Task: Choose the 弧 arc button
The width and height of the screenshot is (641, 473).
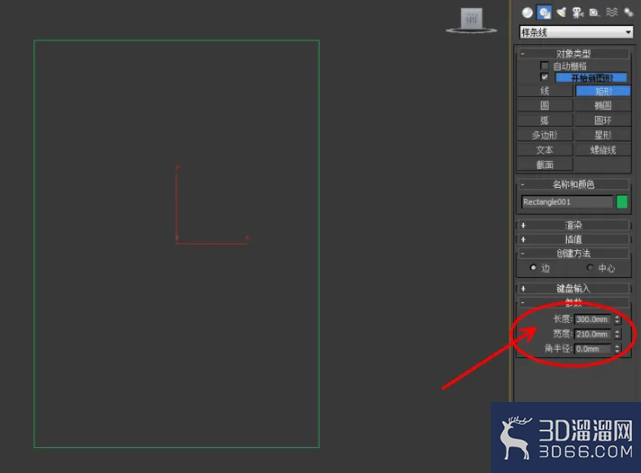Action: pos(545,120)
